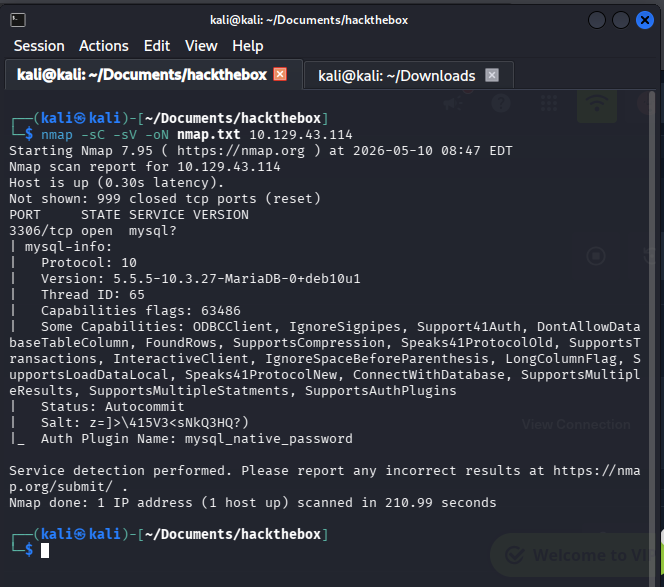Click the 'Nmap done: 1 IP address' summary line
Image resolution: width=664 pixels, height=587 pixels.
coord(252,503)
